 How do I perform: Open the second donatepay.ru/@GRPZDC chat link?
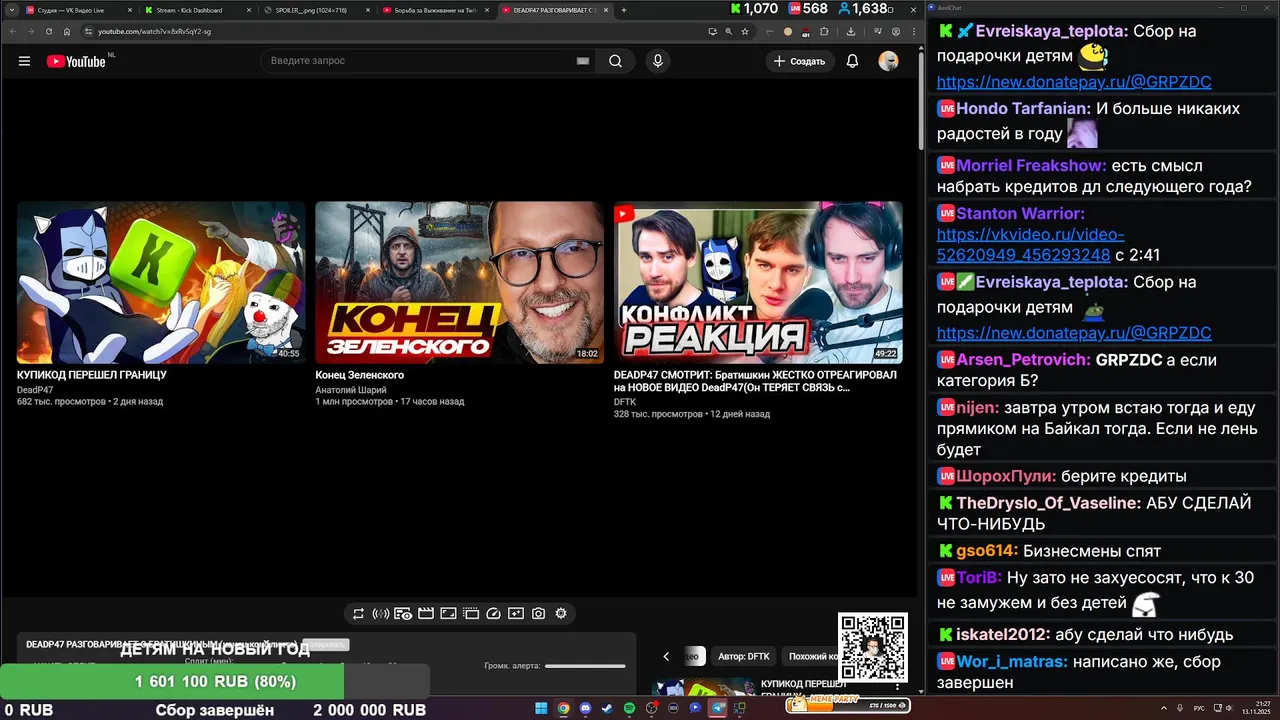point(1074,333)
